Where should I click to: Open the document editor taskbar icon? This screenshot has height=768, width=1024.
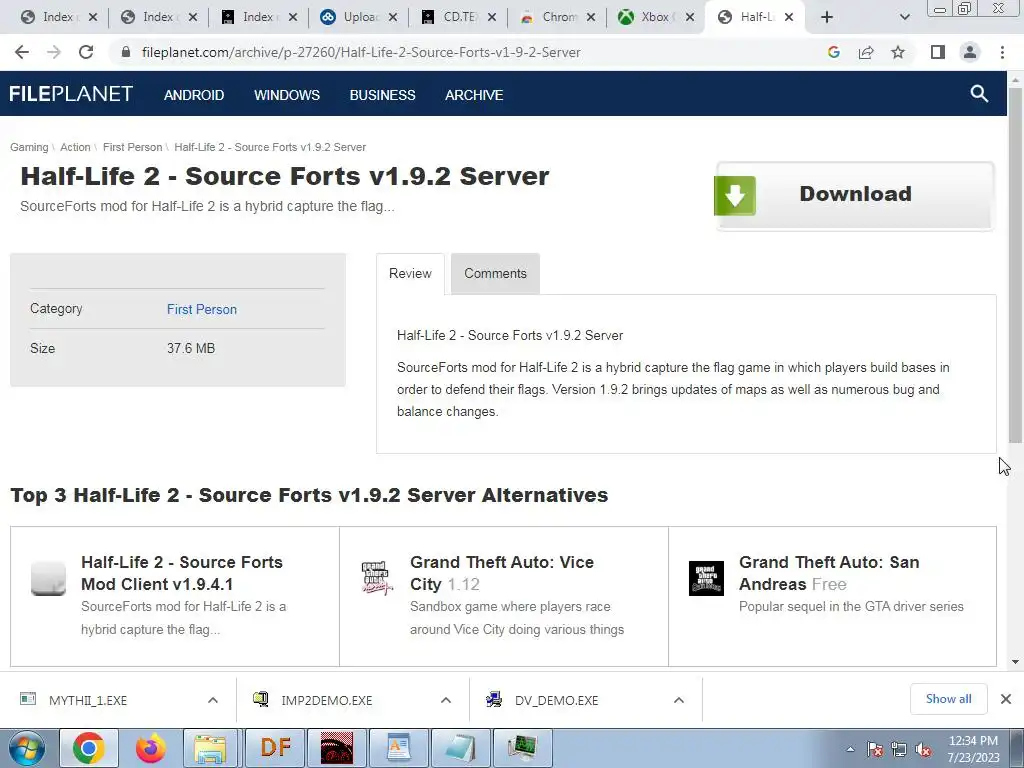tap(398, 748)
